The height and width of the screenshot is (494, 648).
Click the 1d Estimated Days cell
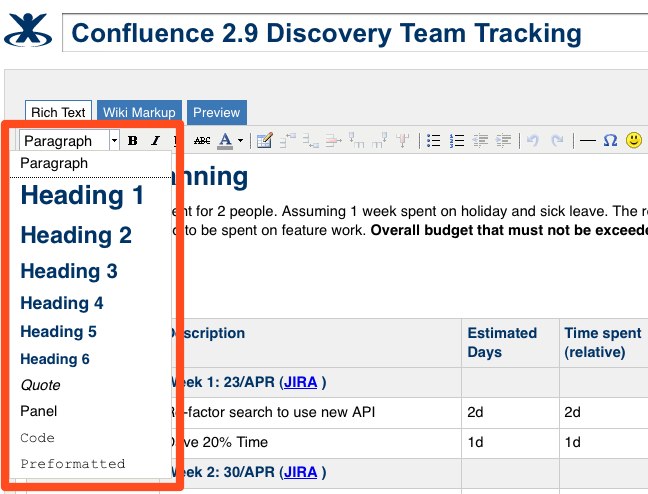pos(510,442)
